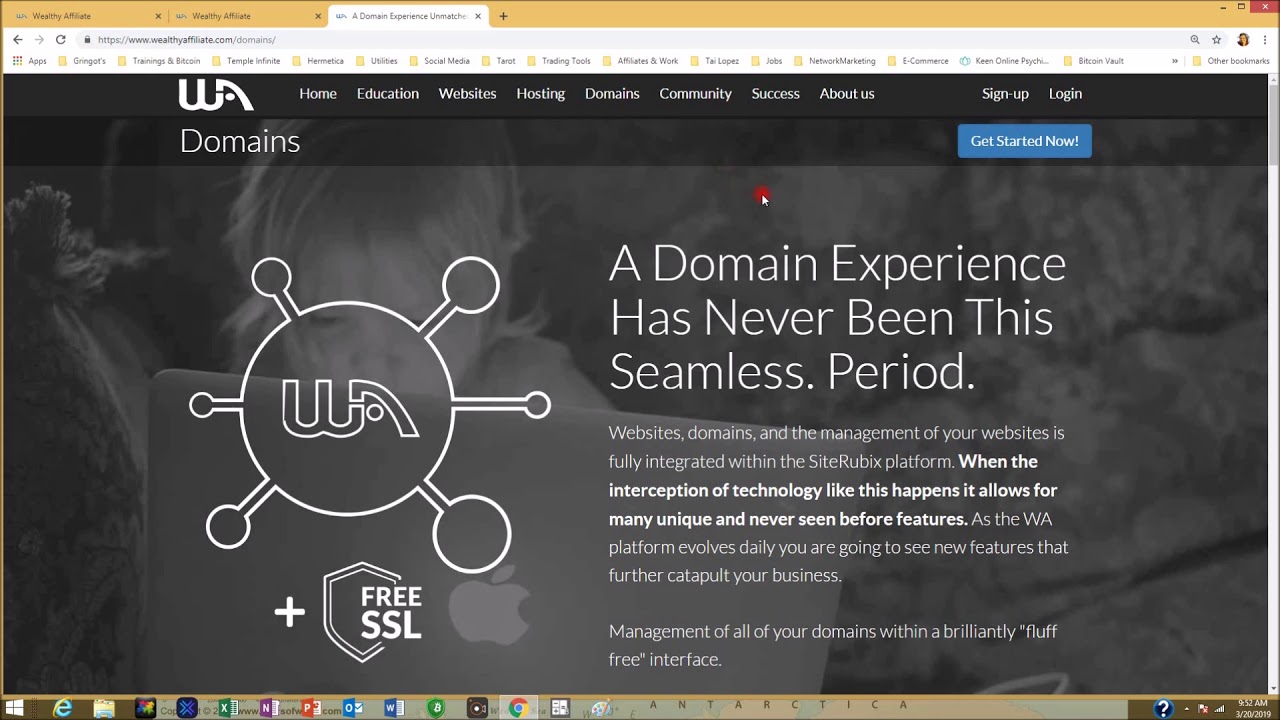Click the Get Started Now! button
This screenshot has width=1280, height=720.
coord(1024,141)
